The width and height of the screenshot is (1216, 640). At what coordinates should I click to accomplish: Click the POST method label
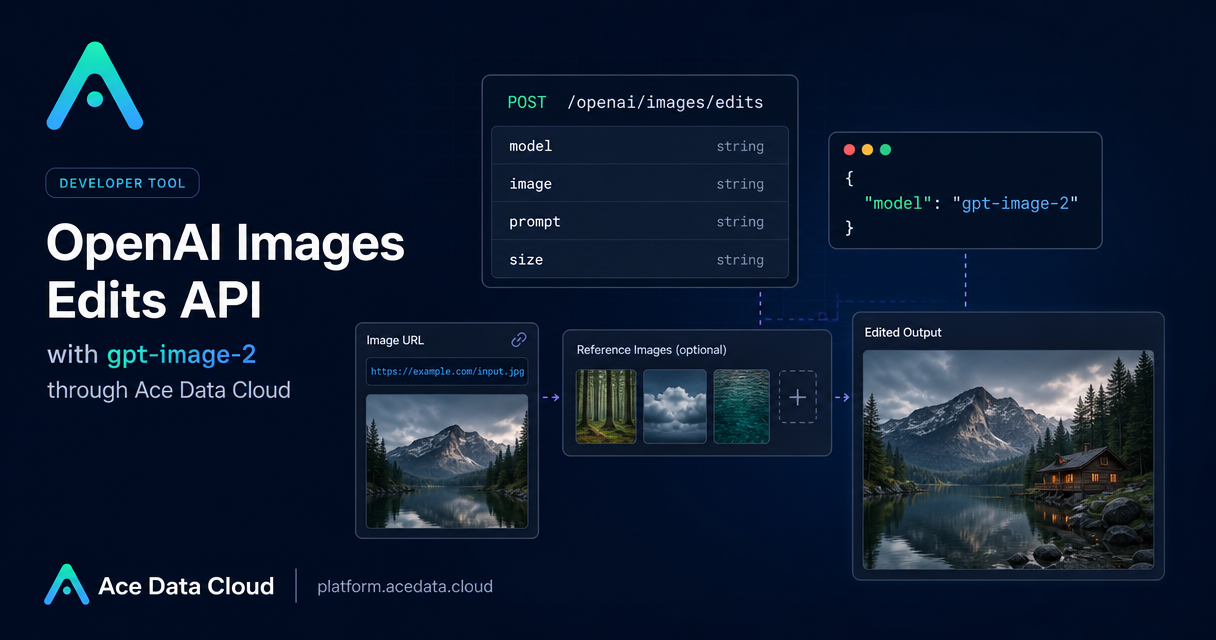[x=527, y=102]
